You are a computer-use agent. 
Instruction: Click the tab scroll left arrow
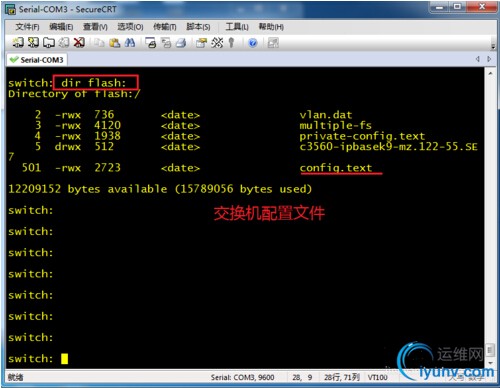[478, 59]
